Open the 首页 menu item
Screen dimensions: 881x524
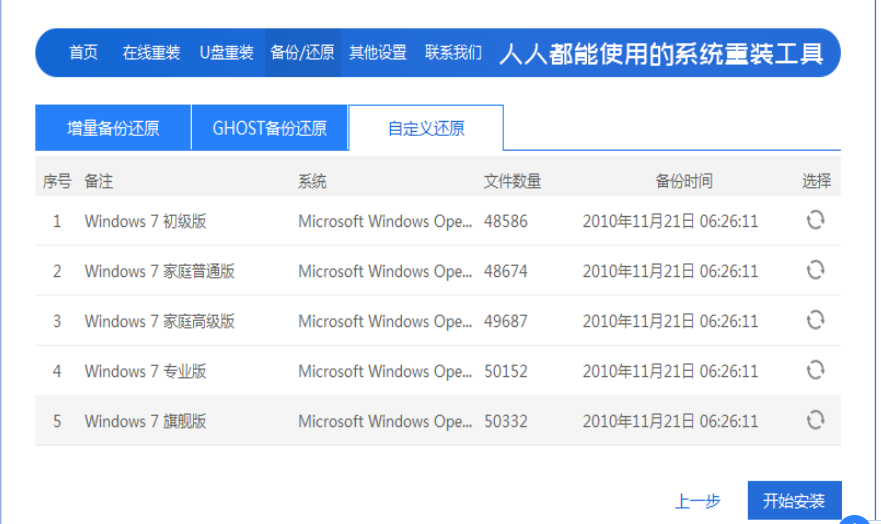pyautogui.click(x=83, y=53)
